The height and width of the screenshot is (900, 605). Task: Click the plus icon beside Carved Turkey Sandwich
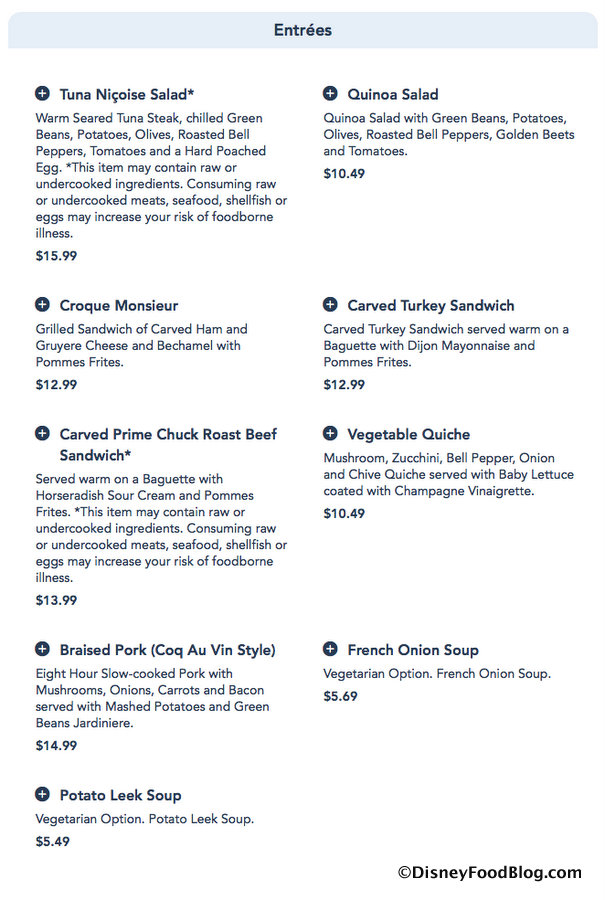(330, 305)
